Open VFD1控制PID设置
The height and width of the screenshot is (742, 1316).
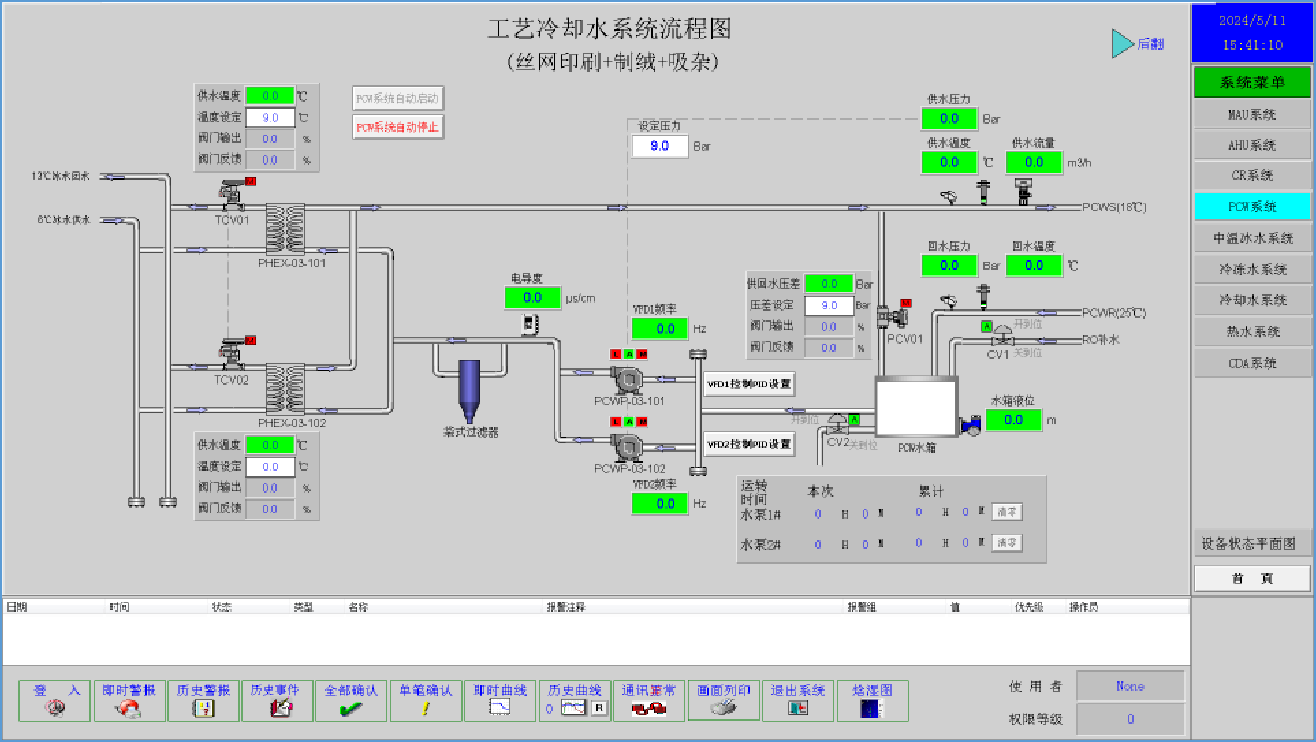749,384
